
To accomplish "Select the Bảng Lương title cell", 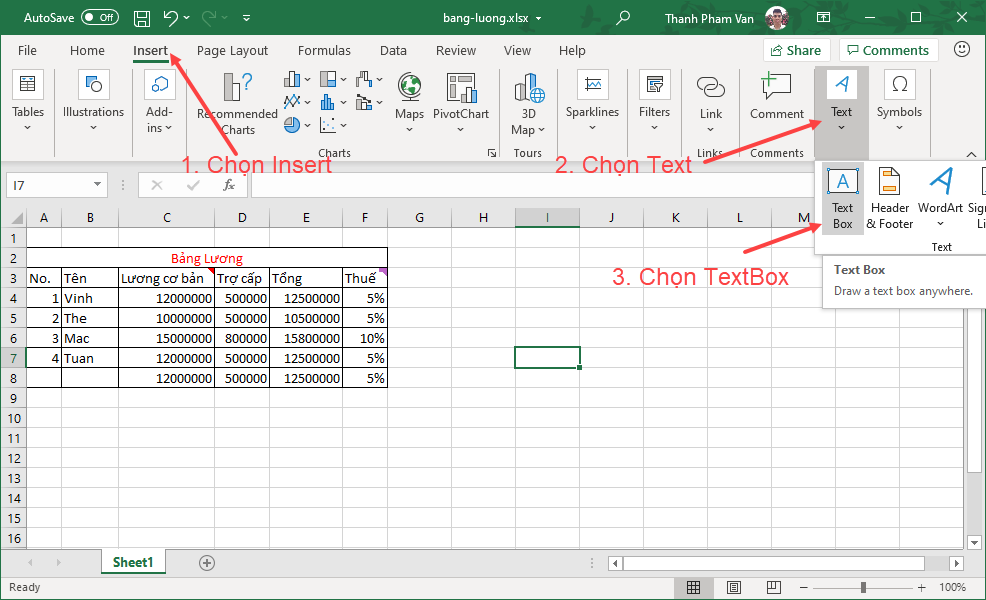I will click(x=207, y=258).
